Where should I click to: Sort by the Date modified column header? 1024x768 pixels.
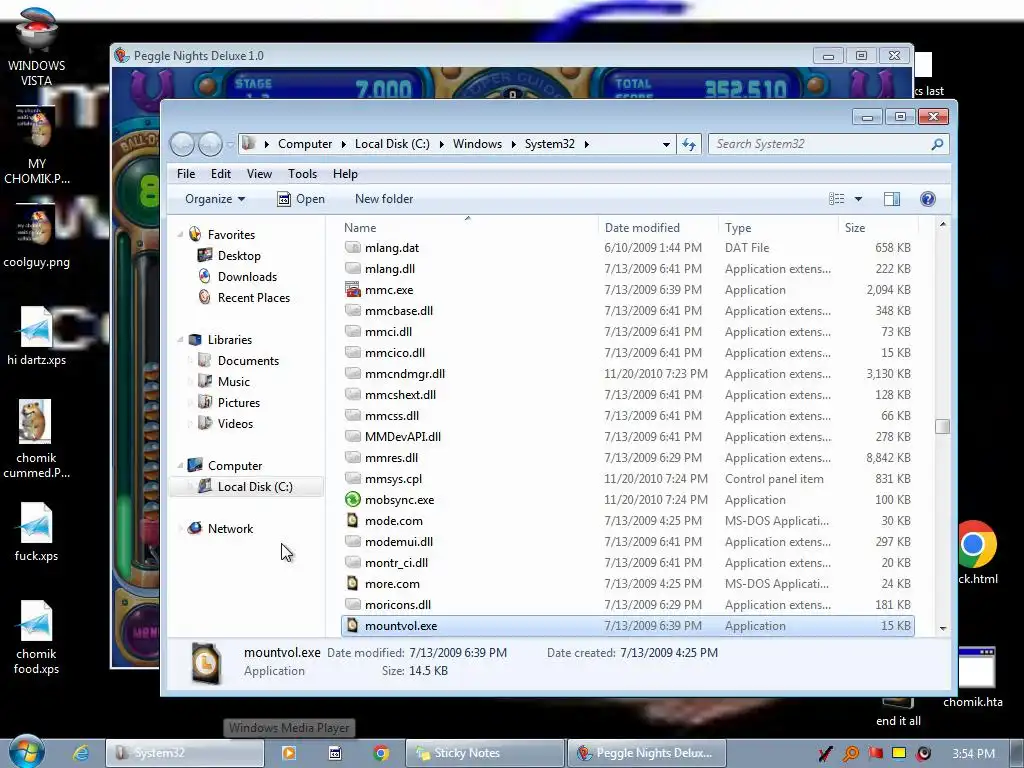point(658,227)
